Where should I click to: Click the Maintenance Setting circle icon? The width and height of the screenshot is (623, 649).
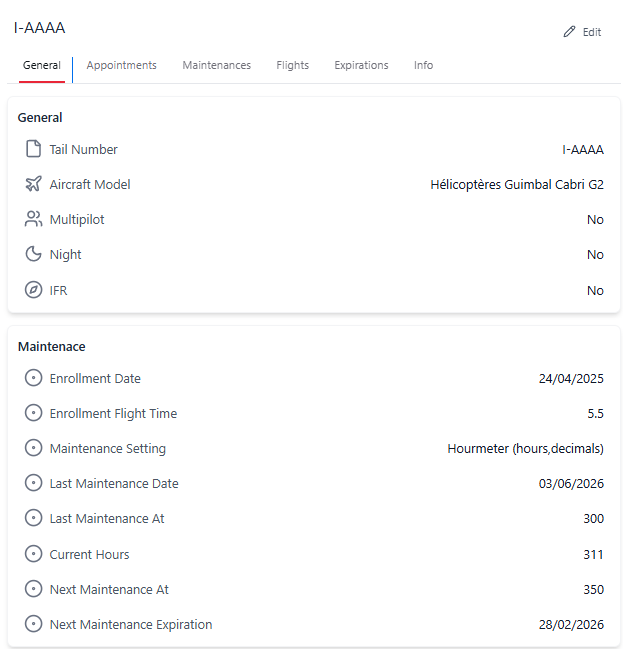pos(33,448)
